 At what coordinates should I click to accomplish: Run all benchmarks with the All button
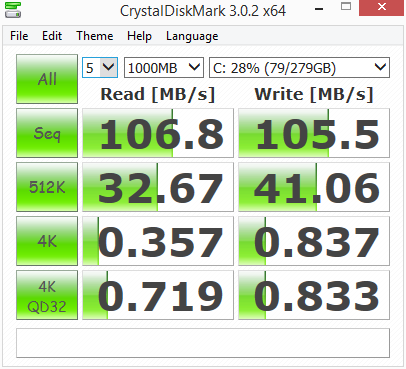(x=47, y=79)
